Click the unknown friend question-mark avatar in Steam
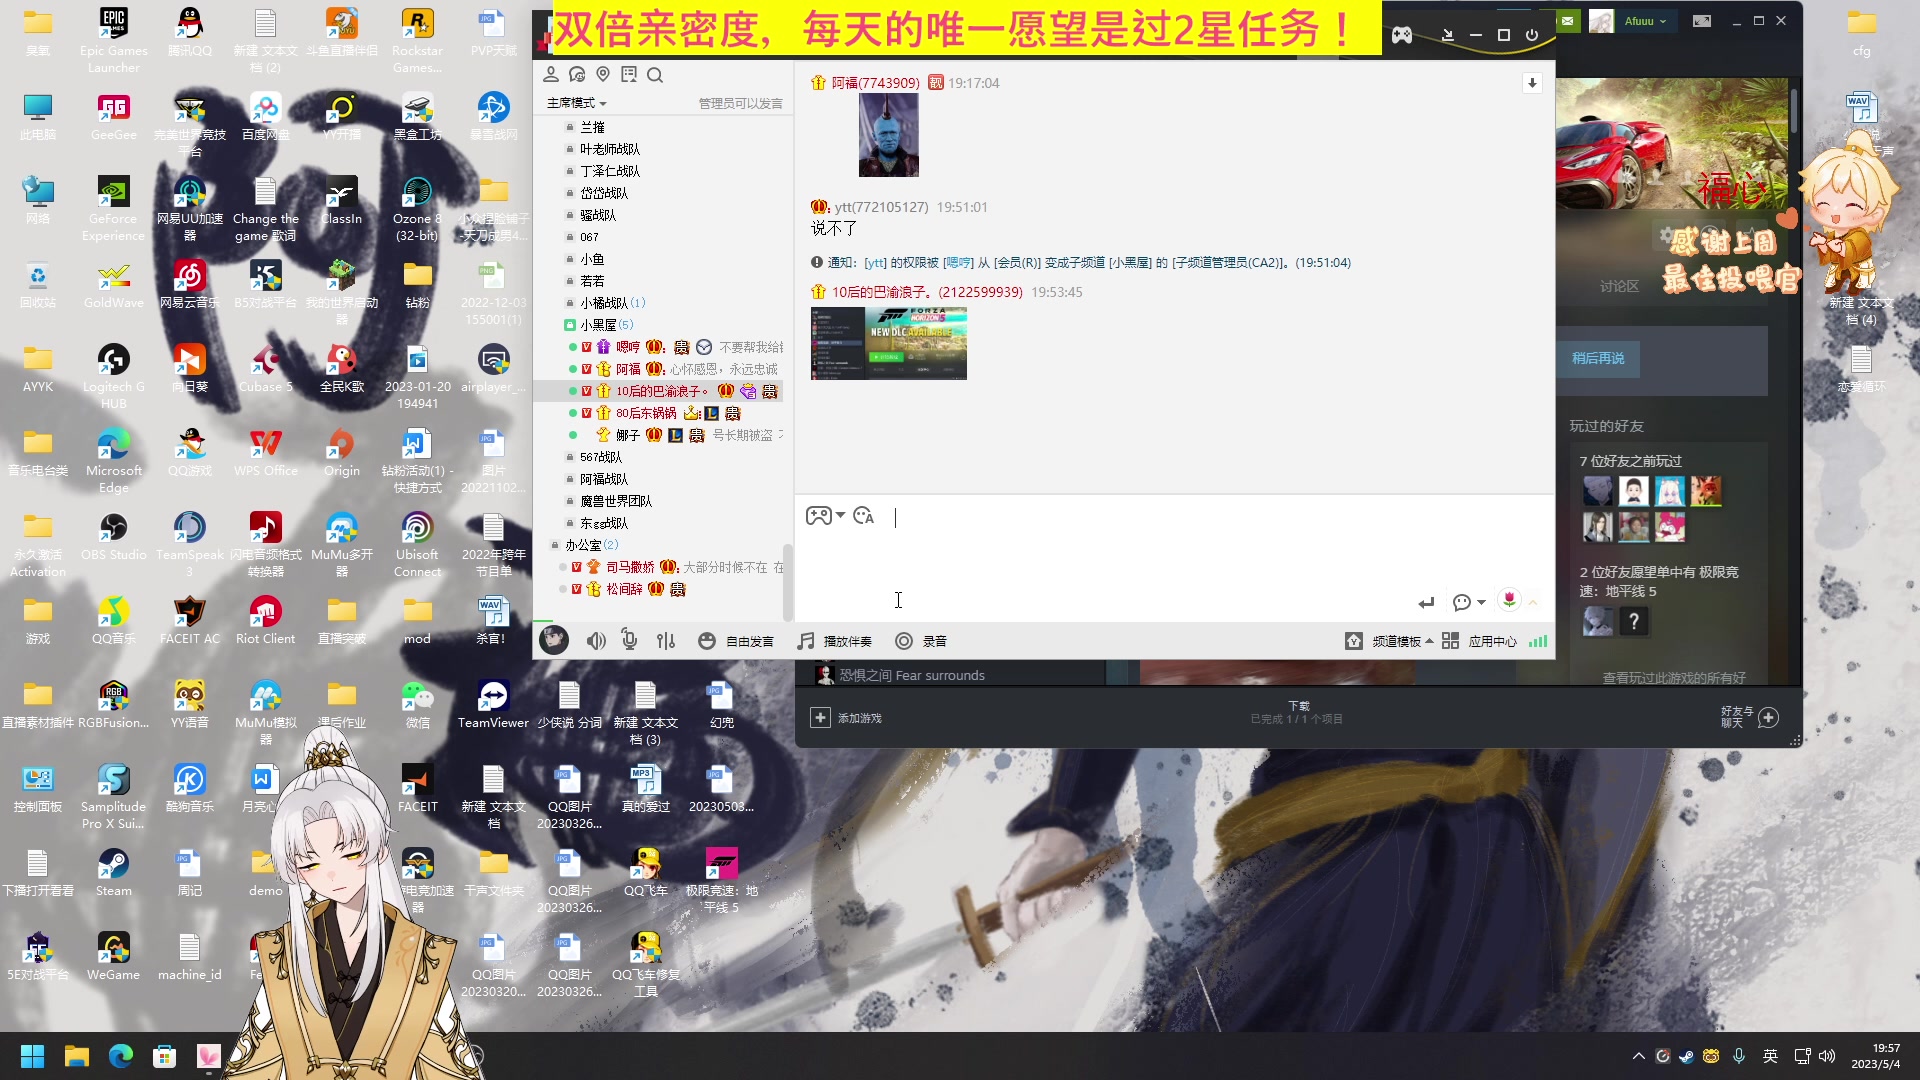Screen dimensions: 1920x1080 click(1634, 622)
